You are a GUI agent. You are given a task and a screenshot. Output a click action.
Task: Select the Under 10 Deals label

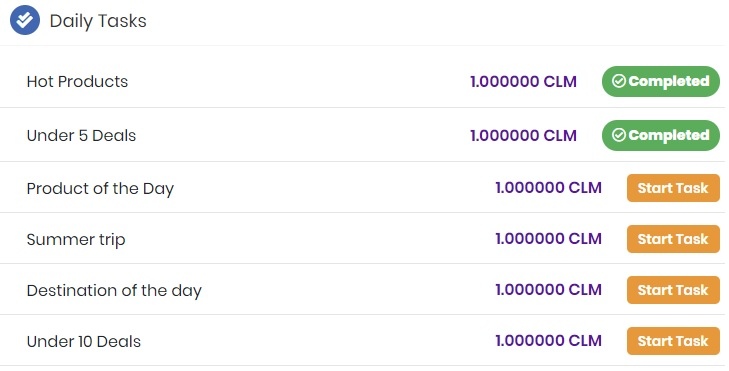coord(84,342)
